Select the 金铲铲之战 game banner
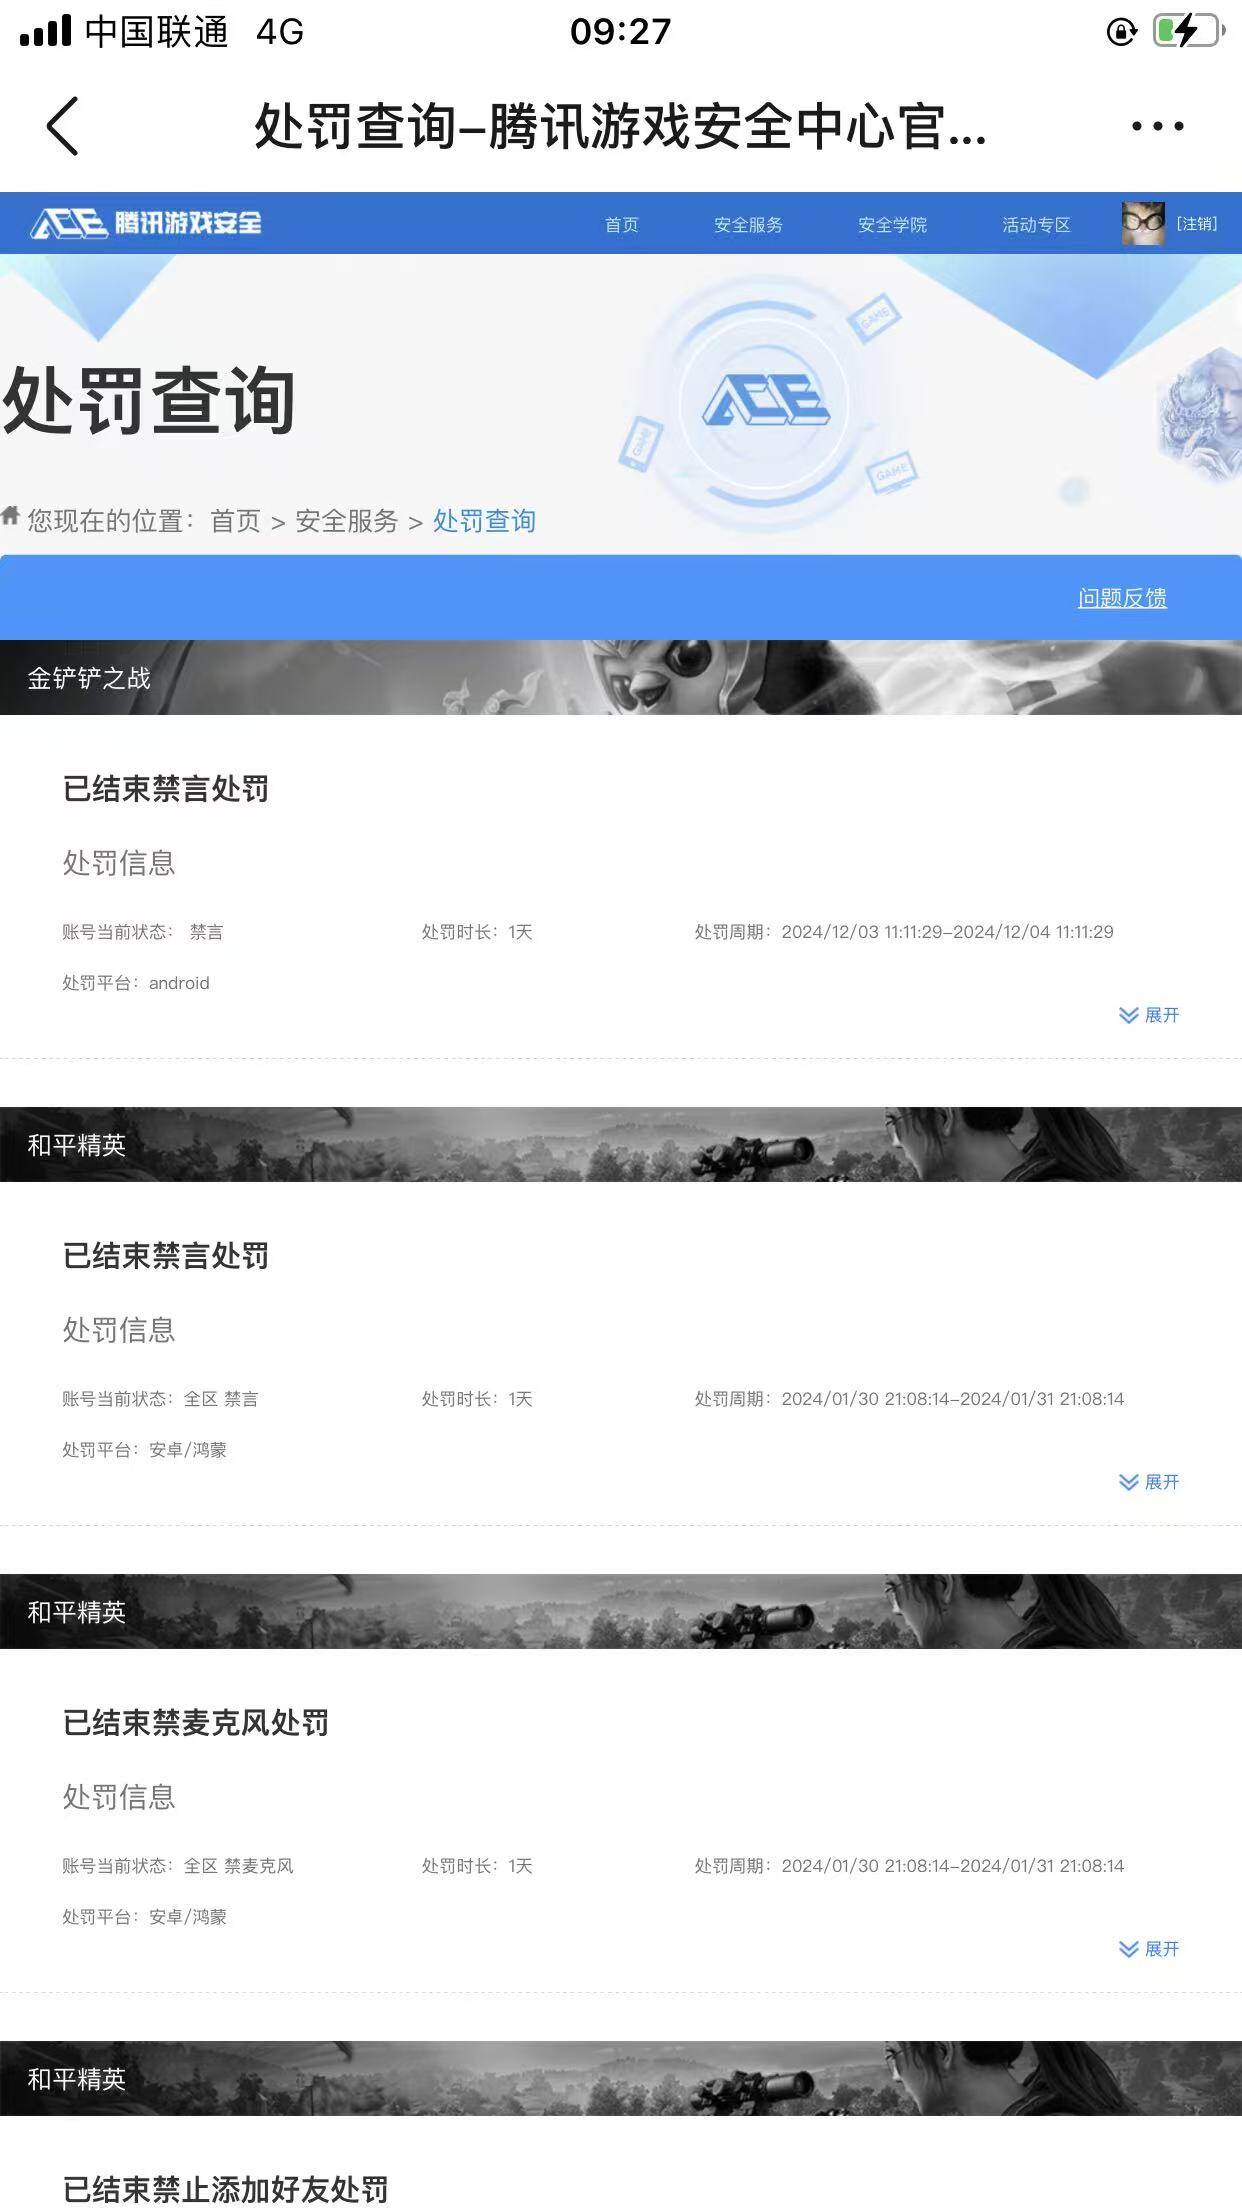Screen dimensions: 1242x2208 621,677
